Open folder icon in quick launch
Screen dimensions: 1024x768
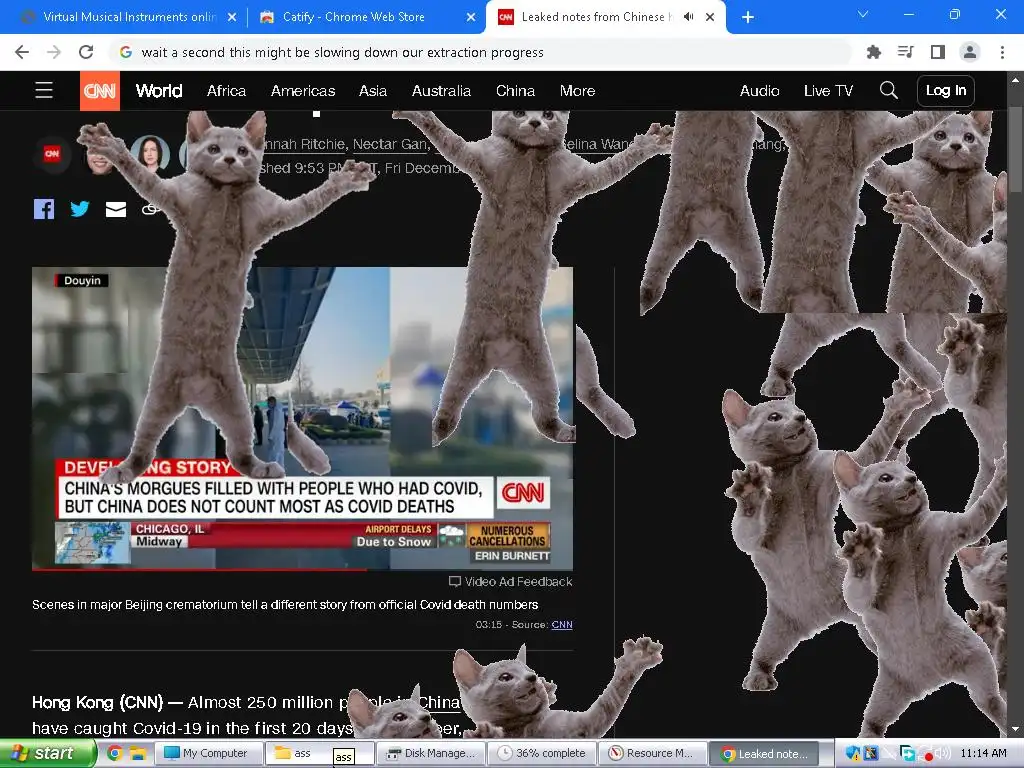137,753
